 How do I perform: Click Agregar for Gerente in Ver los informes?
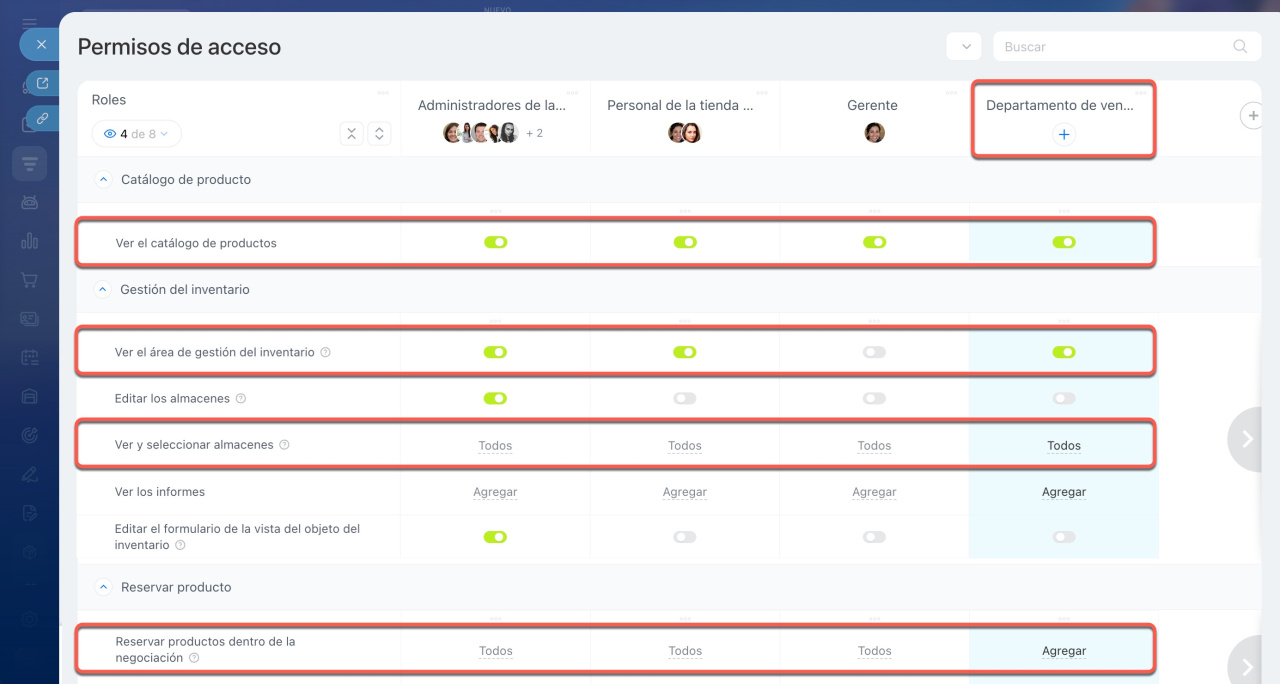874,492
